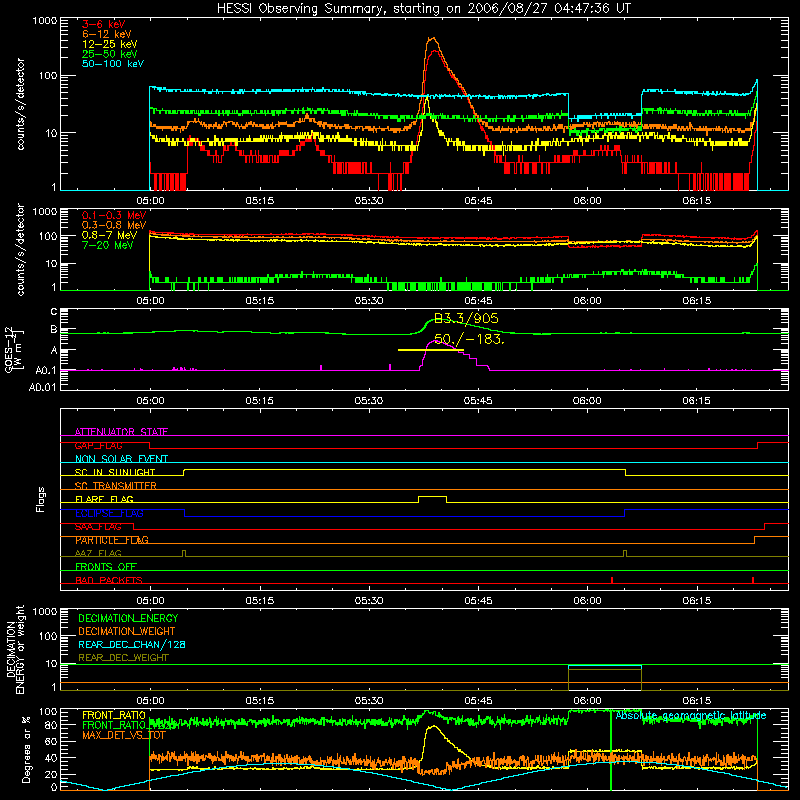Viewport: 800px width, 800px height.
Task: Click the 0.1-0.3 MeV legend label
Action: pyautogui.click(x=114, y=215)
